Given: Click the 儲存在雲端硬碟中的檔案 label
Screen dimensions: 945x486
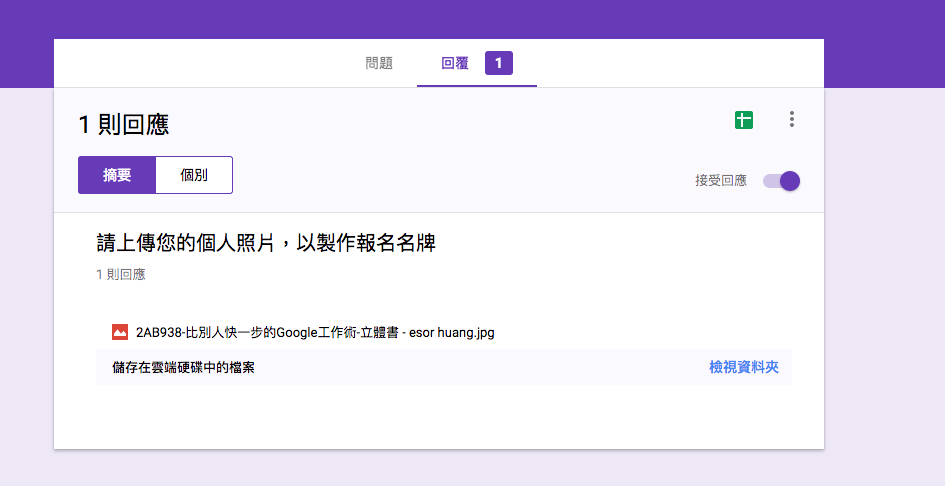Looking at the screenshot, I should pos(183,367).
